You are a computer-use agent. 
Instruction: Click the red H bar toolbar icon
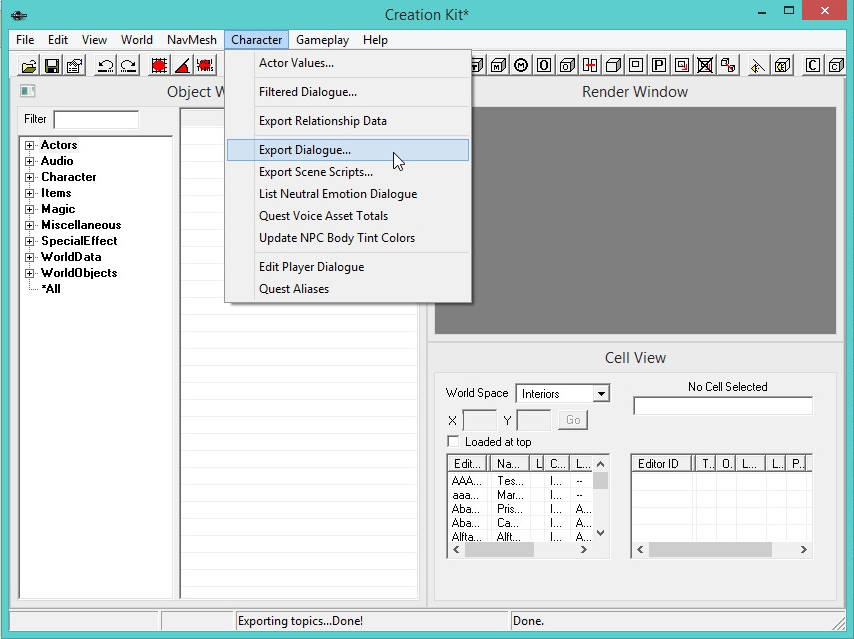click(x=590, y=66)
